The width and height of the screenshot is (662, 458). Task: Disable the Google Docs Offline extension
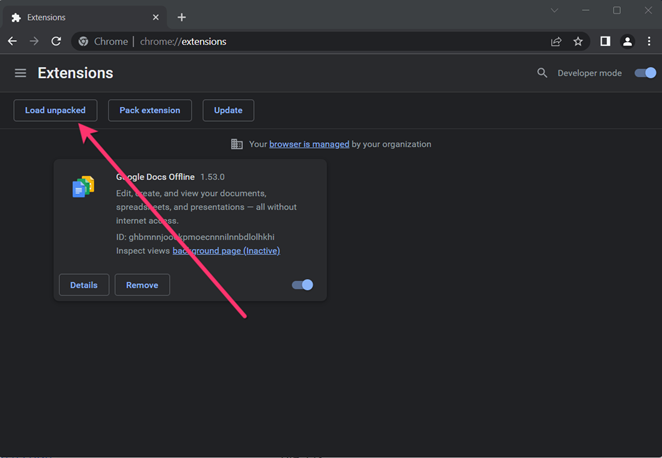click(x=302, y=285)
